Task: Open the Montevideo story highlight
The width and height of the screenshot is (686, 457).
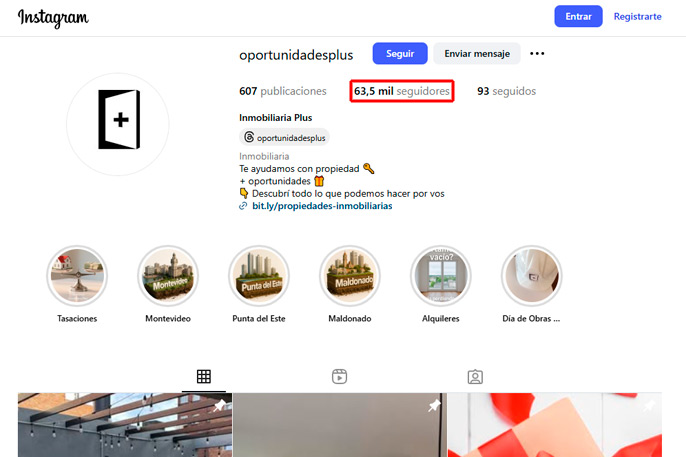Action: (168, 276)
